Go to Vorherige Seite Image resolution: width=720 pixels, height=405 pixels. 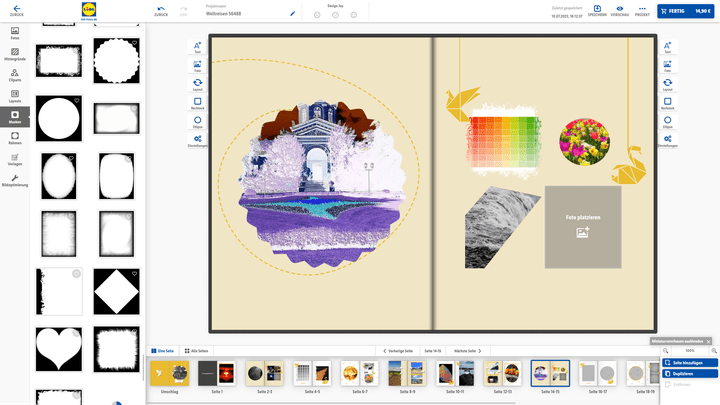(399, 351)
